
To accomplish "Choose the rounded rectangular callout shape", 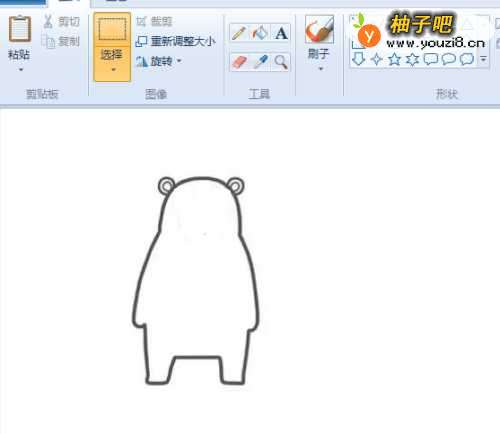I will [x=431, y=59].
